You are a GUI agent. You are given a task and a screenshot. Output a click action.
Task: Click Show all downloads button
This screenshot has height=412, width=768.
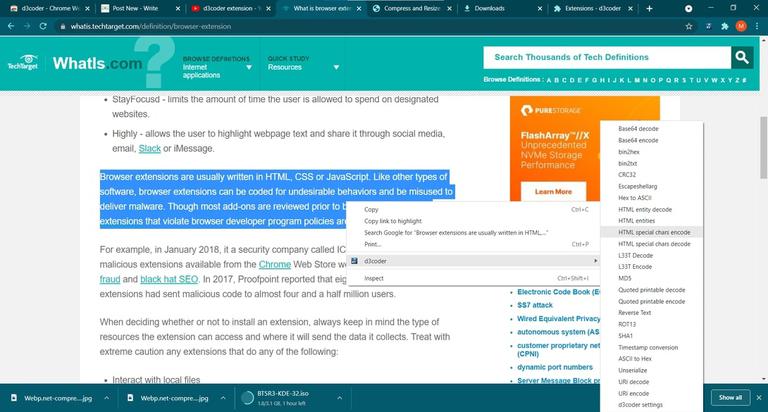pos(730,398)
